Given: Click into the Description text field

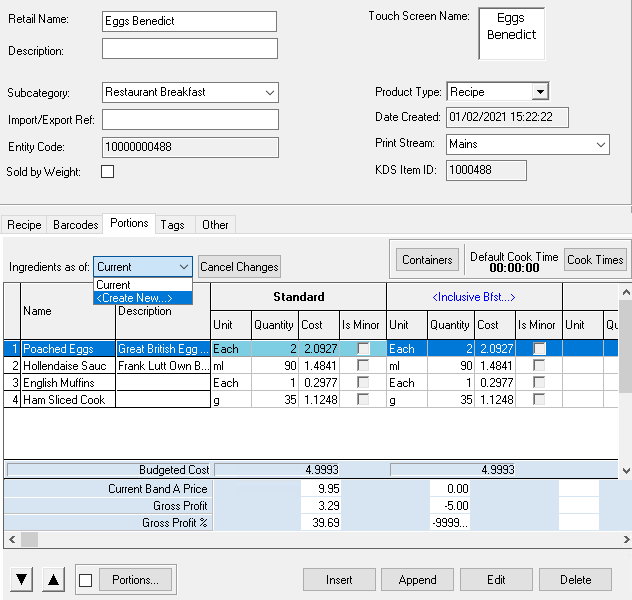Looking at the screenshot, I should 190,50.
